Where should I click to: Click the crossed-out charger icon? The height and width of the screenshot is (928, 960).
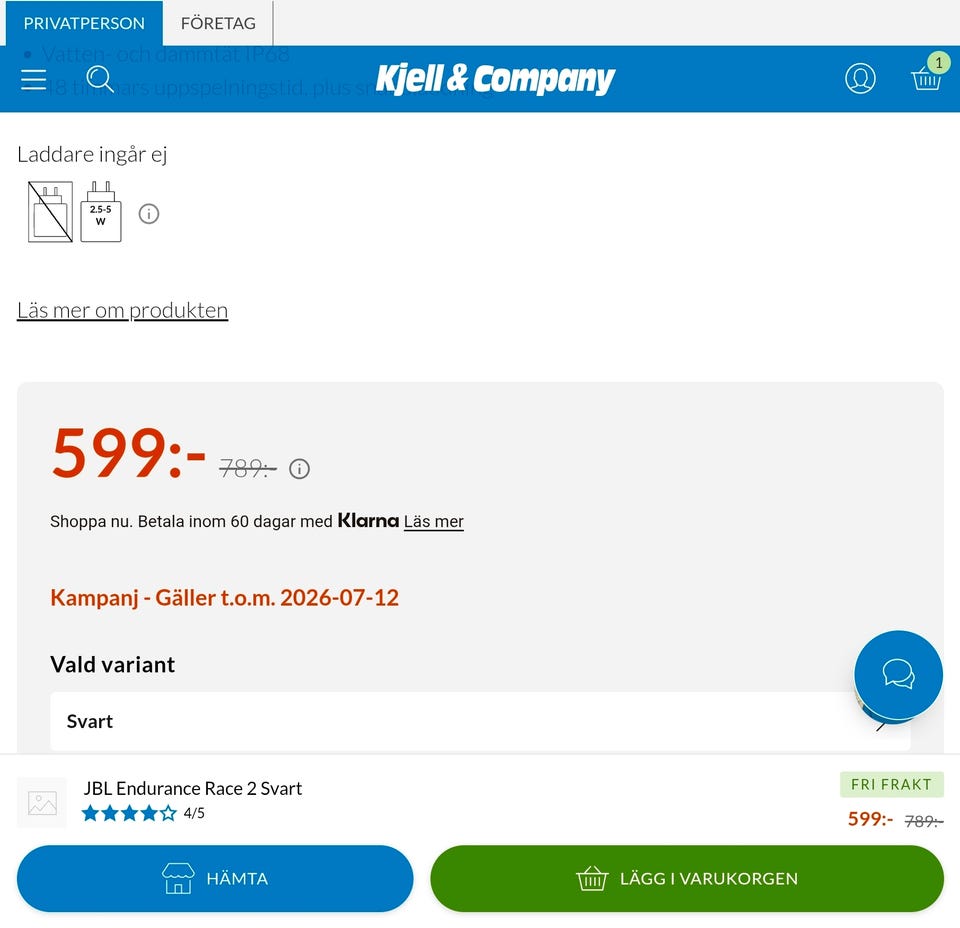point(50,212)
